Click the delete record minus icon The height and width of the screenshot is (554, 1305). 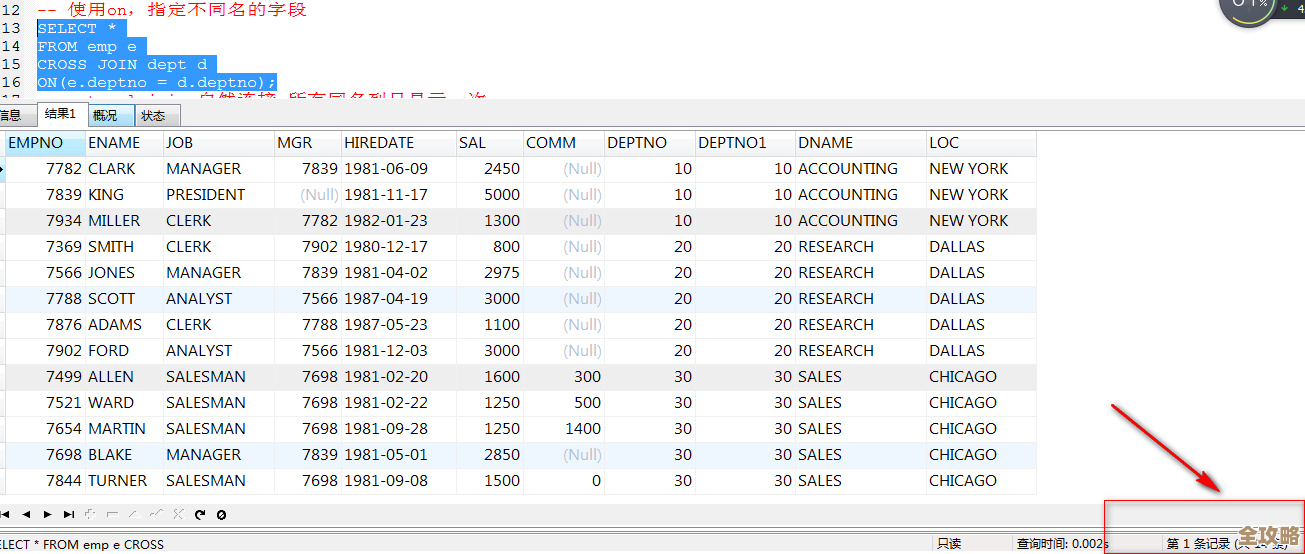(x=112, y=514)
